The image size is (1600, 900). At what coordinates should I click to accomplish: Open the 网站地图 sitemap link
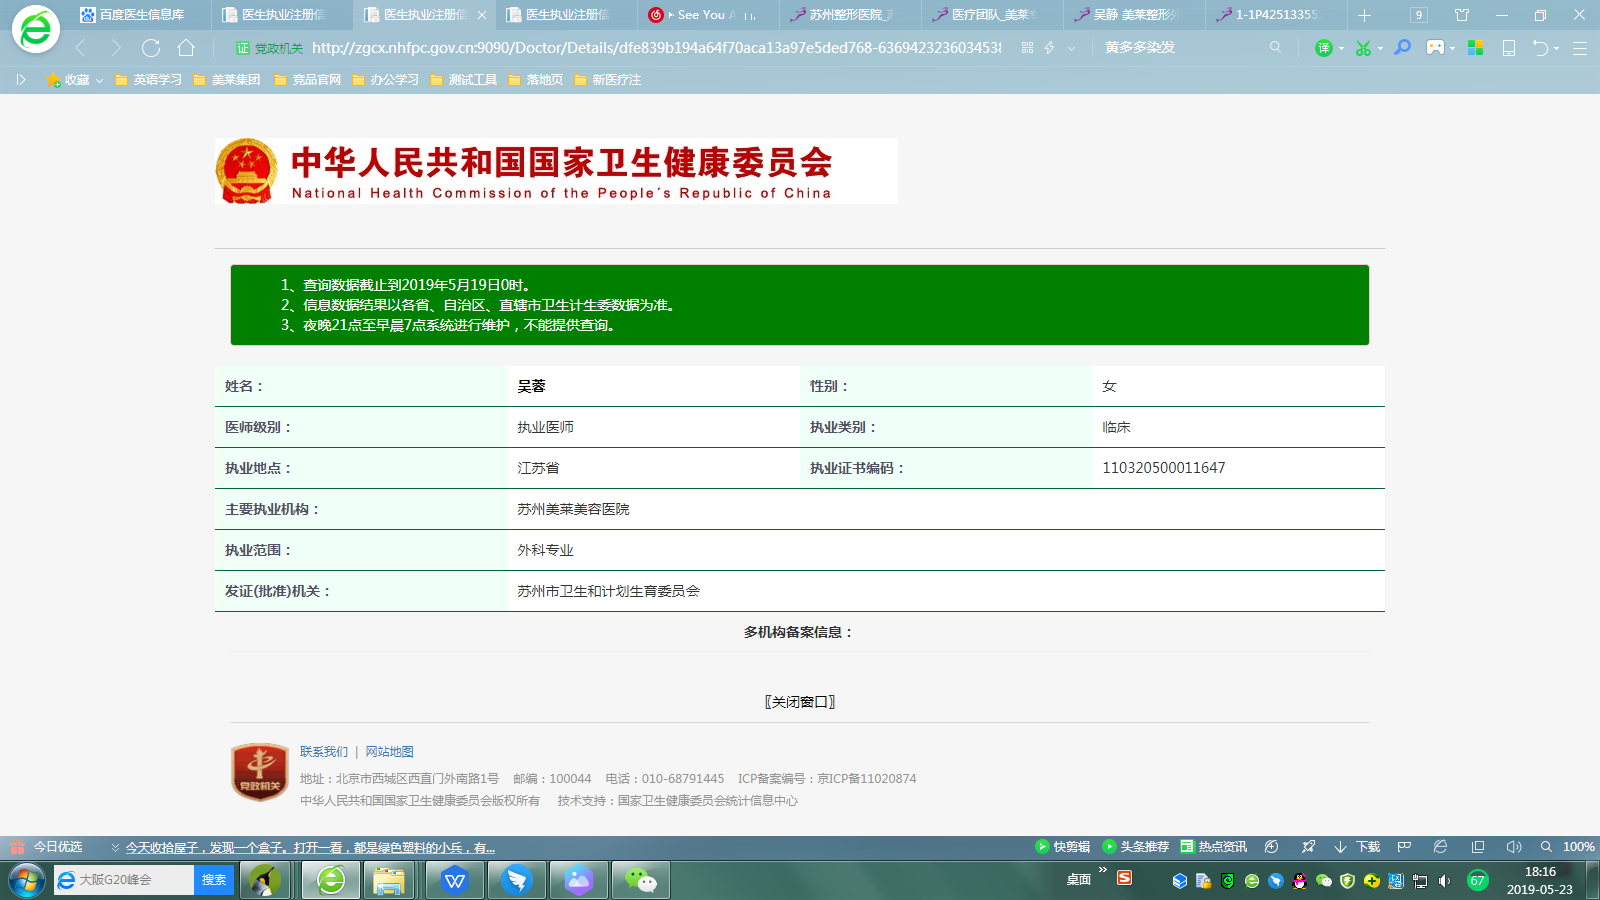pyautogui.click(x=389, y=752)
